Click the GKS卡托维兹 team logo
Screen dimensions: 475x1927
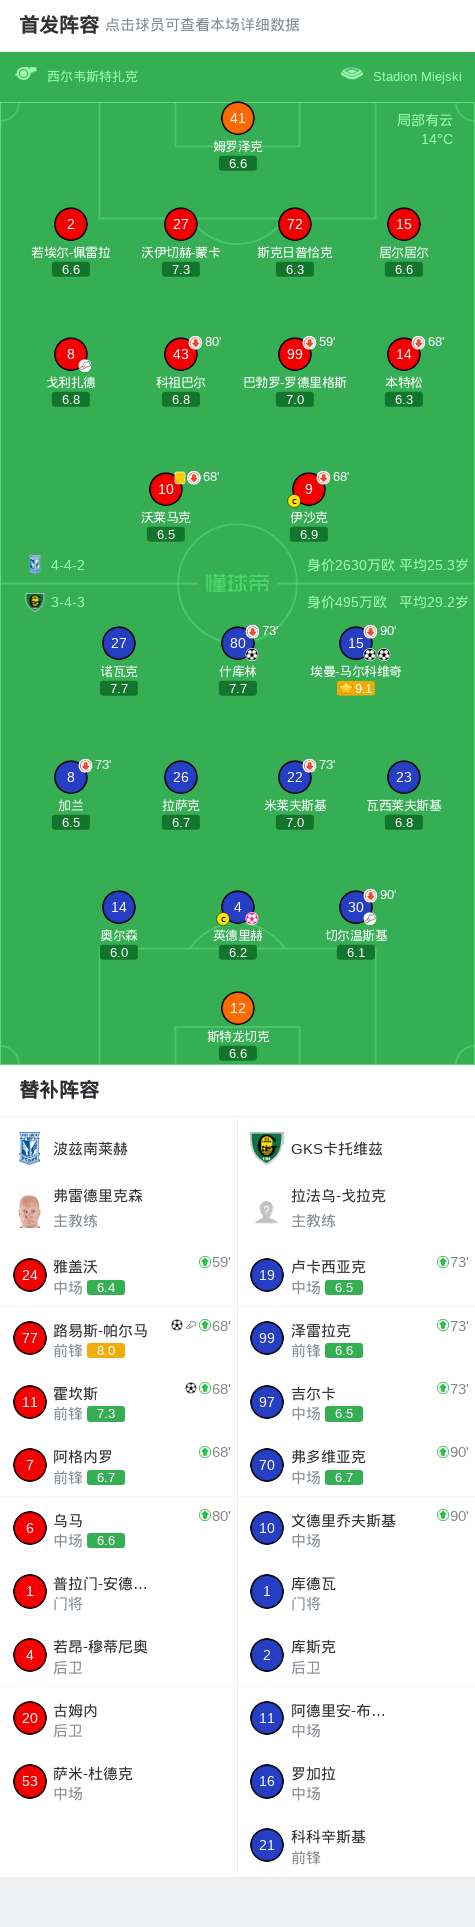point(267,1148)
